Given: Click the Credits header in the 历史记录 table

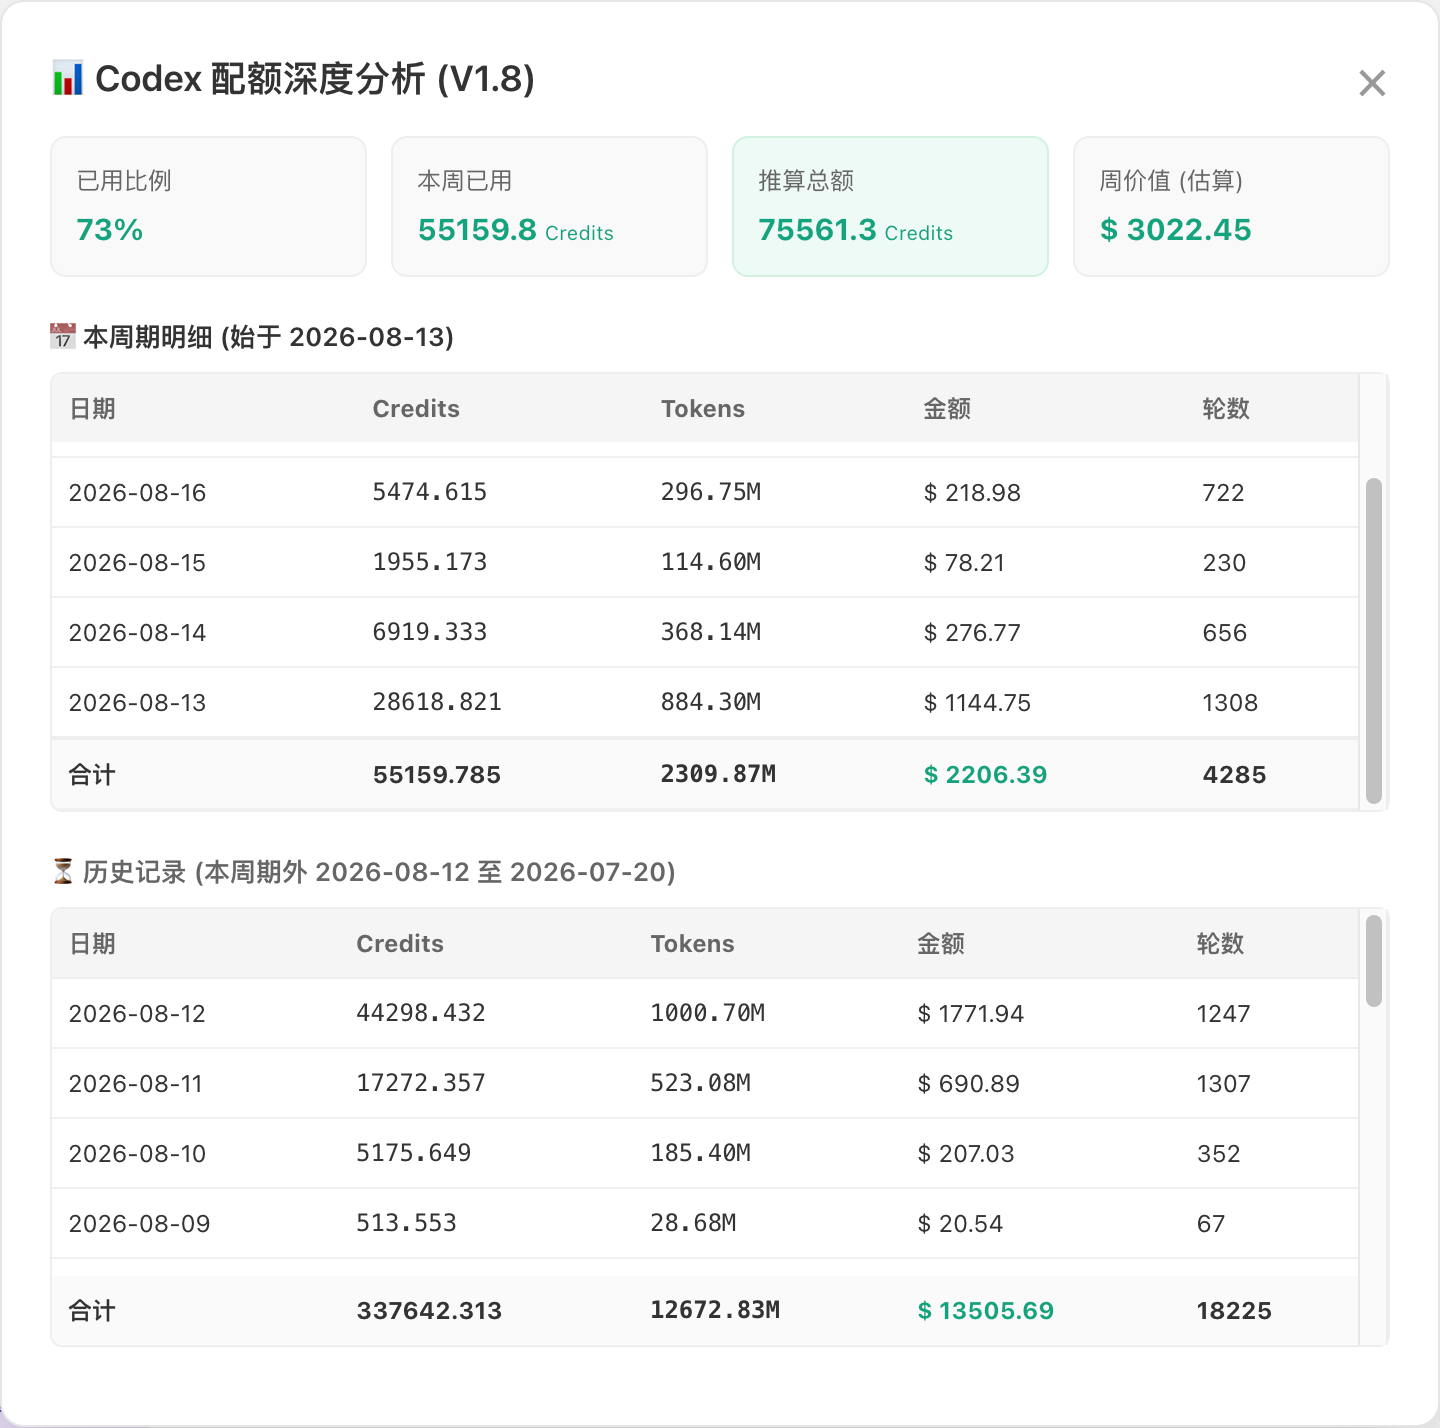Looking at the screenshot, I should click(400, 944).
